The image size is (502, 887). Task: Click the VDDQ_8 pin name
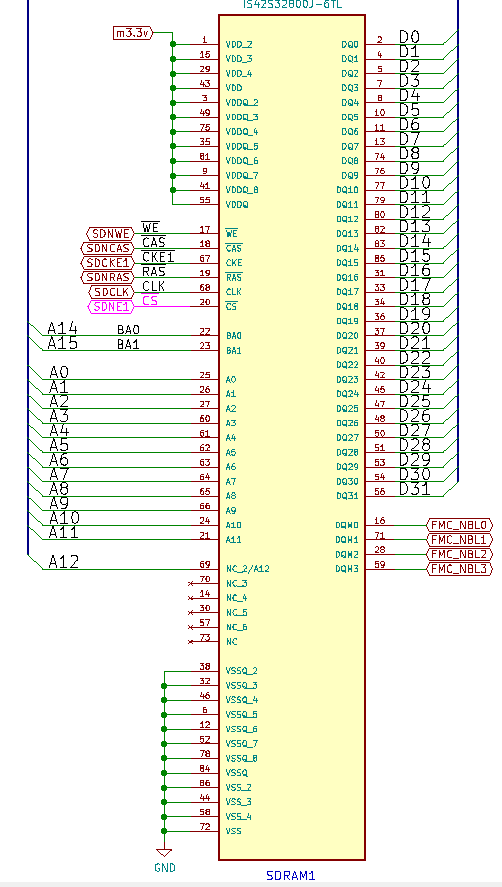(242, 190)
